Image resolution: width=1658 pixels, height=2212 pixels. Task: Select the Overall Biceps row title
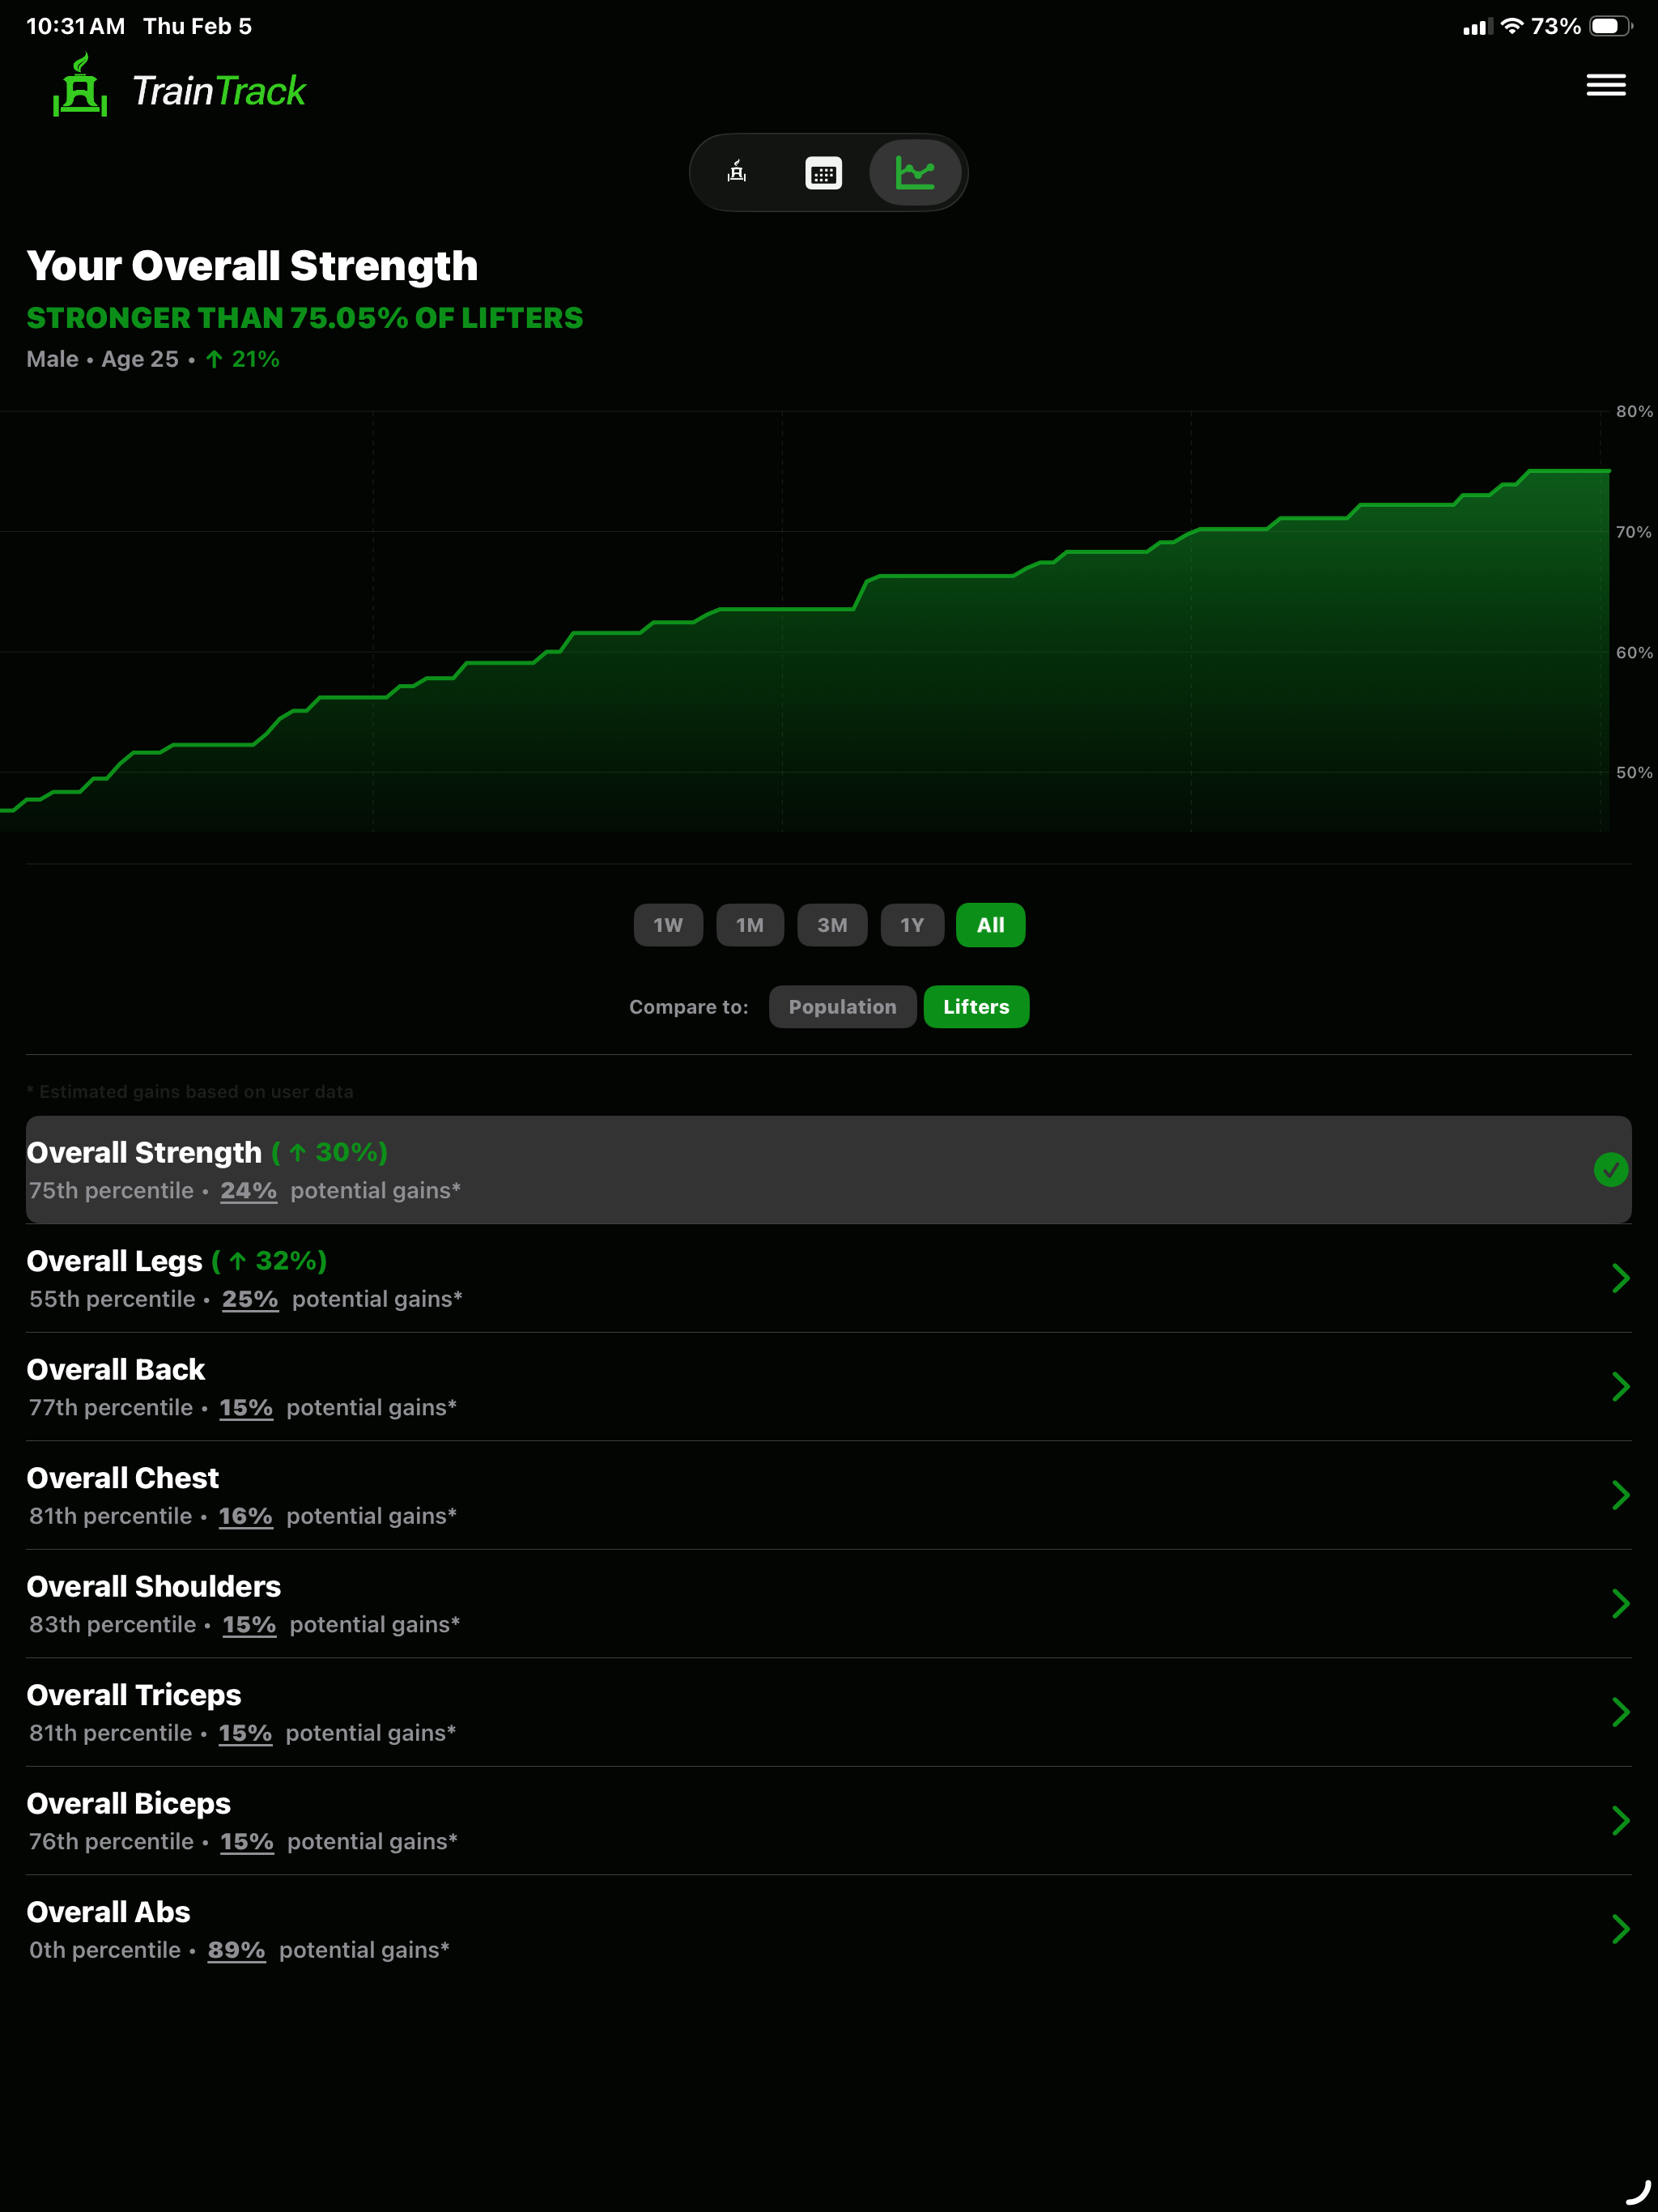point(129,1804)
